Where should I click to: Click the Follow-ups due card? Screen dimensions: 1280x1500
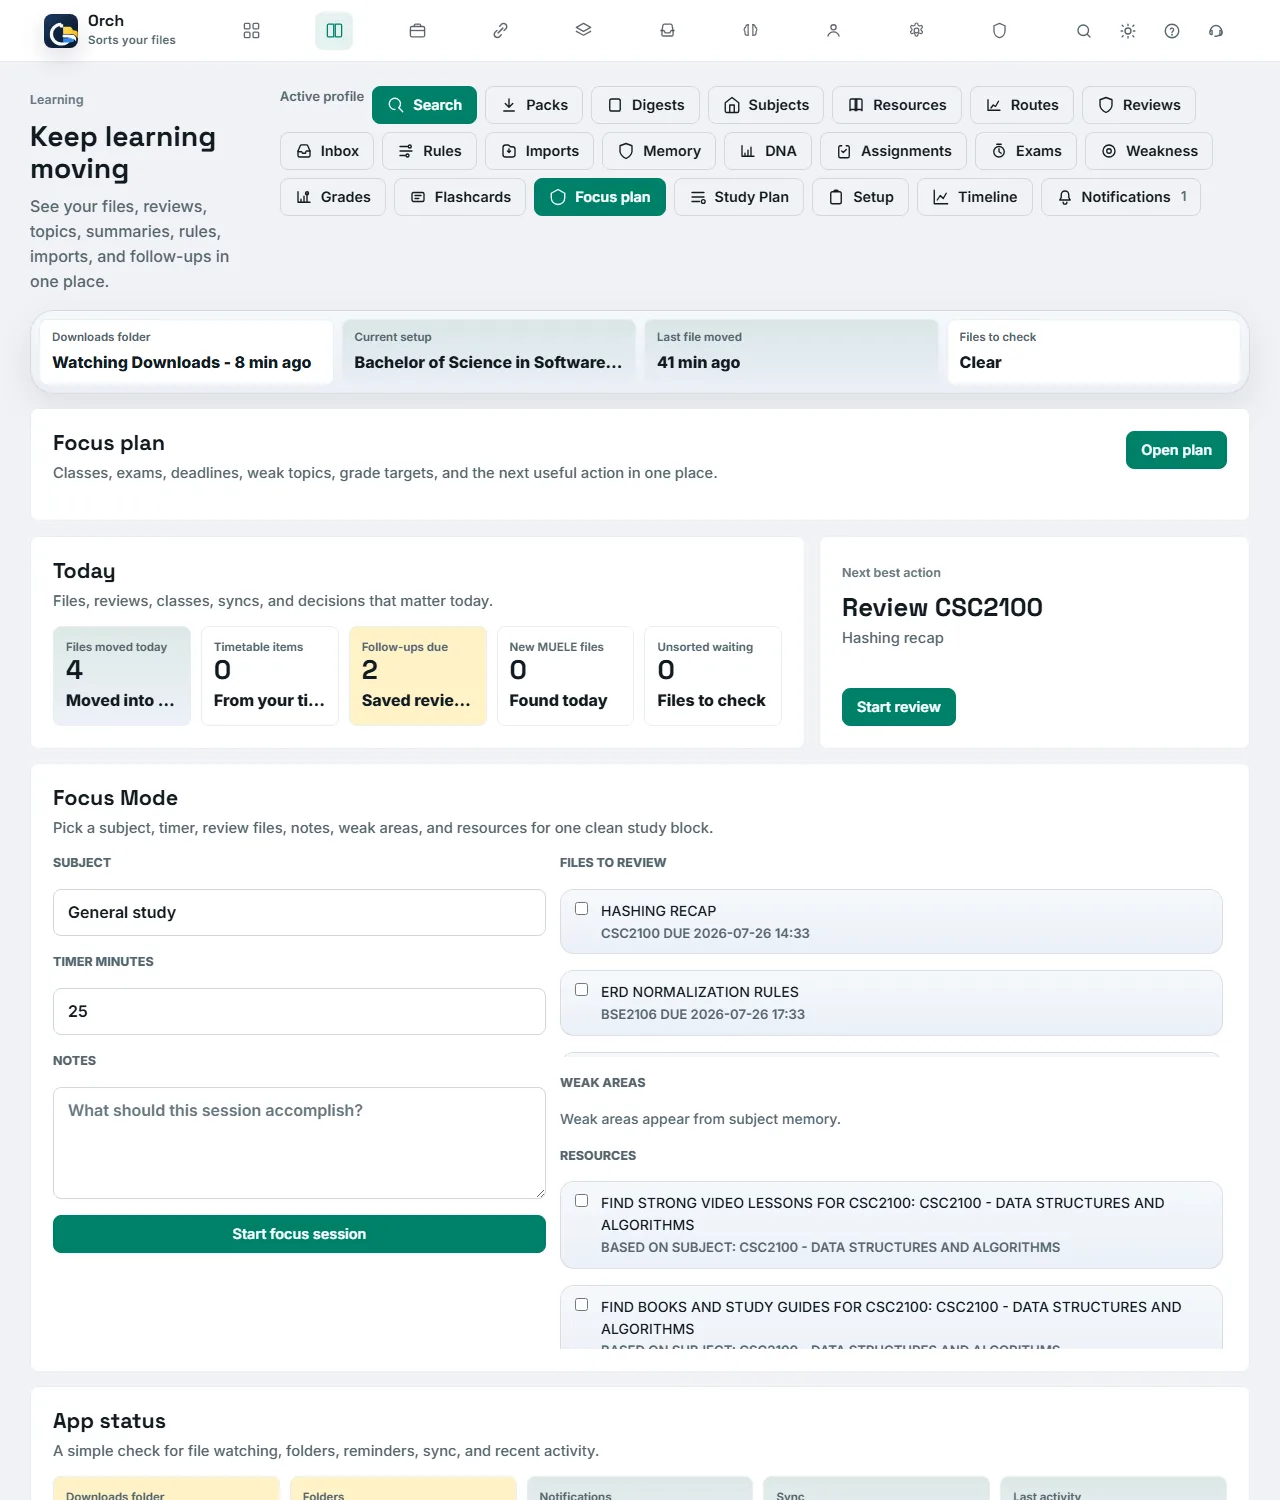[417, 676]
